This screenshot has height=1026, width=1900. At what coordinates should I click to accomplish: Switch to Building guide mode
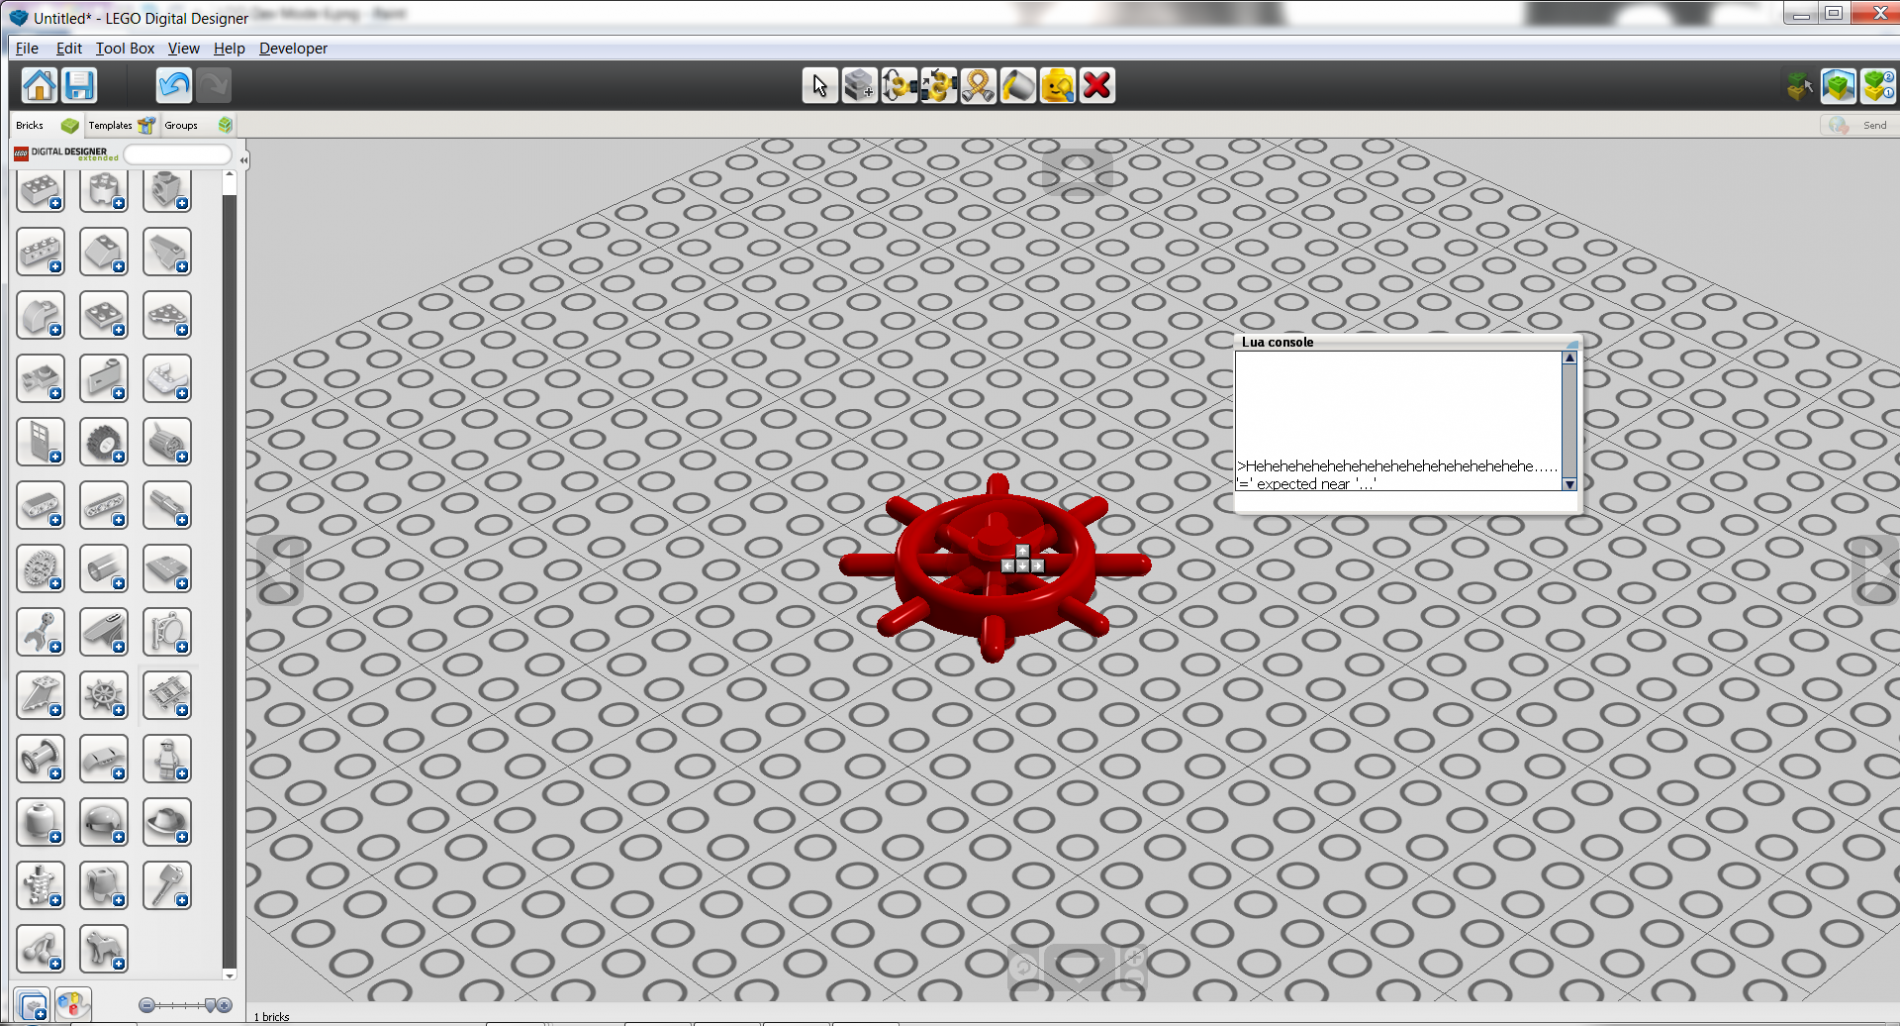1878,86
